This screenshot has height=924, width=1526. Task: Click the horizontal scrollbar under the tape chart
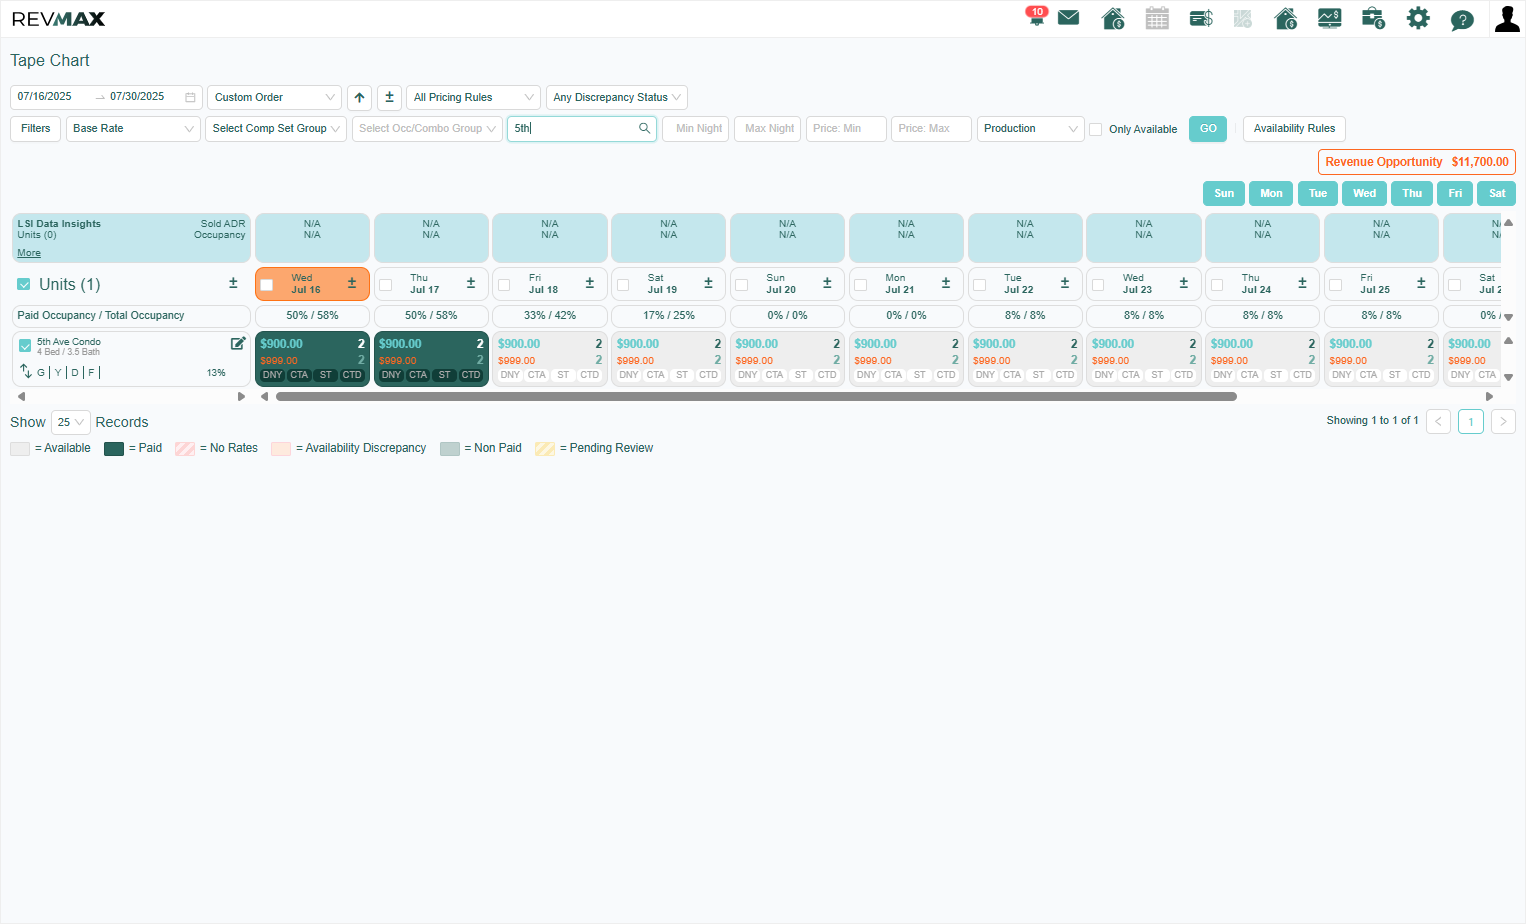tap(756, 397)
